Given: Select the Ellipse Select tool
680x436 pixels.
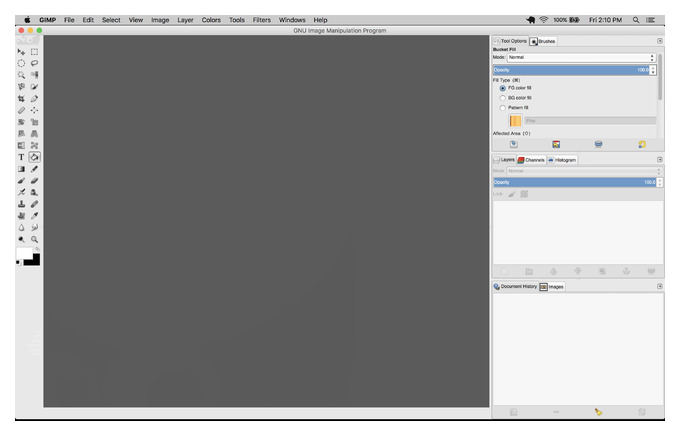Looking at the screenshot, I should pos(21,63).
